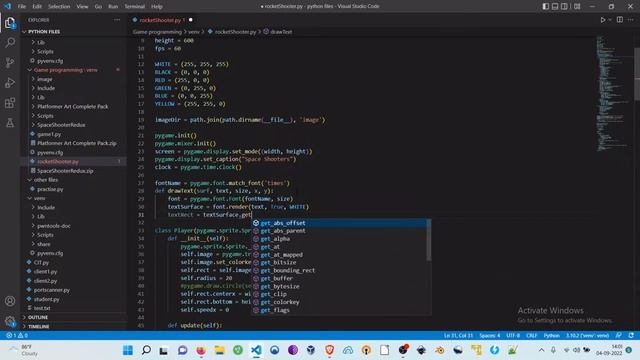Open Firefox from taskbar
This screenshot has width=640, height=360.
(201, 350)
